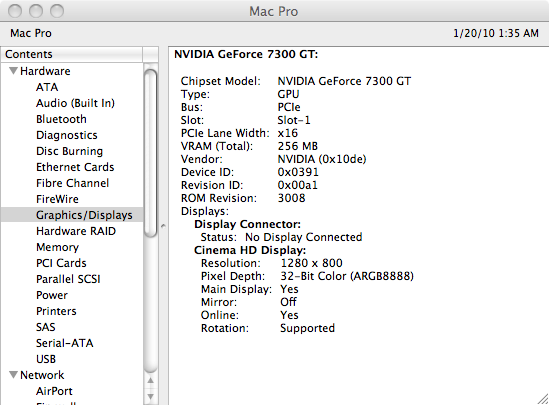Select the SAS entry
The width and height of the screenshot is (549, 405).
(46, 327)
